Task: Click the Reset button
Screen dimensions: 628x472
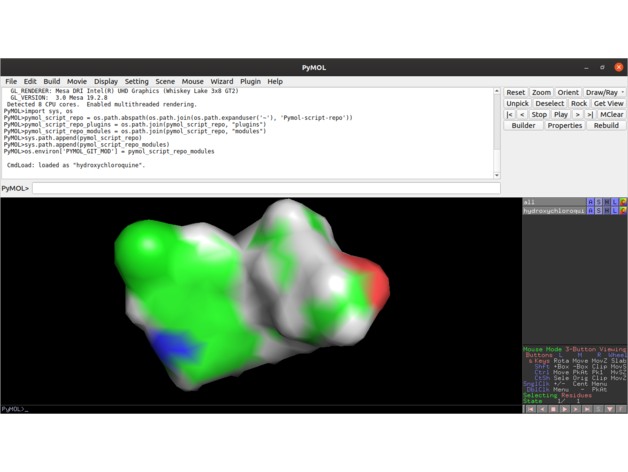Action: tap(515, 93)
